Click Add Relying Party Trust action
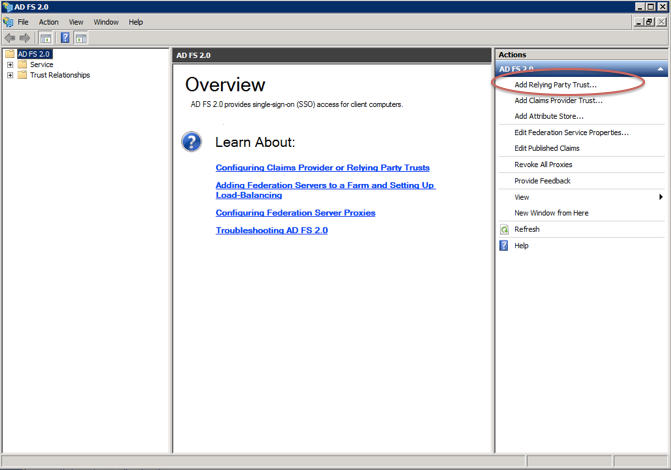 (x=555, y=85)
